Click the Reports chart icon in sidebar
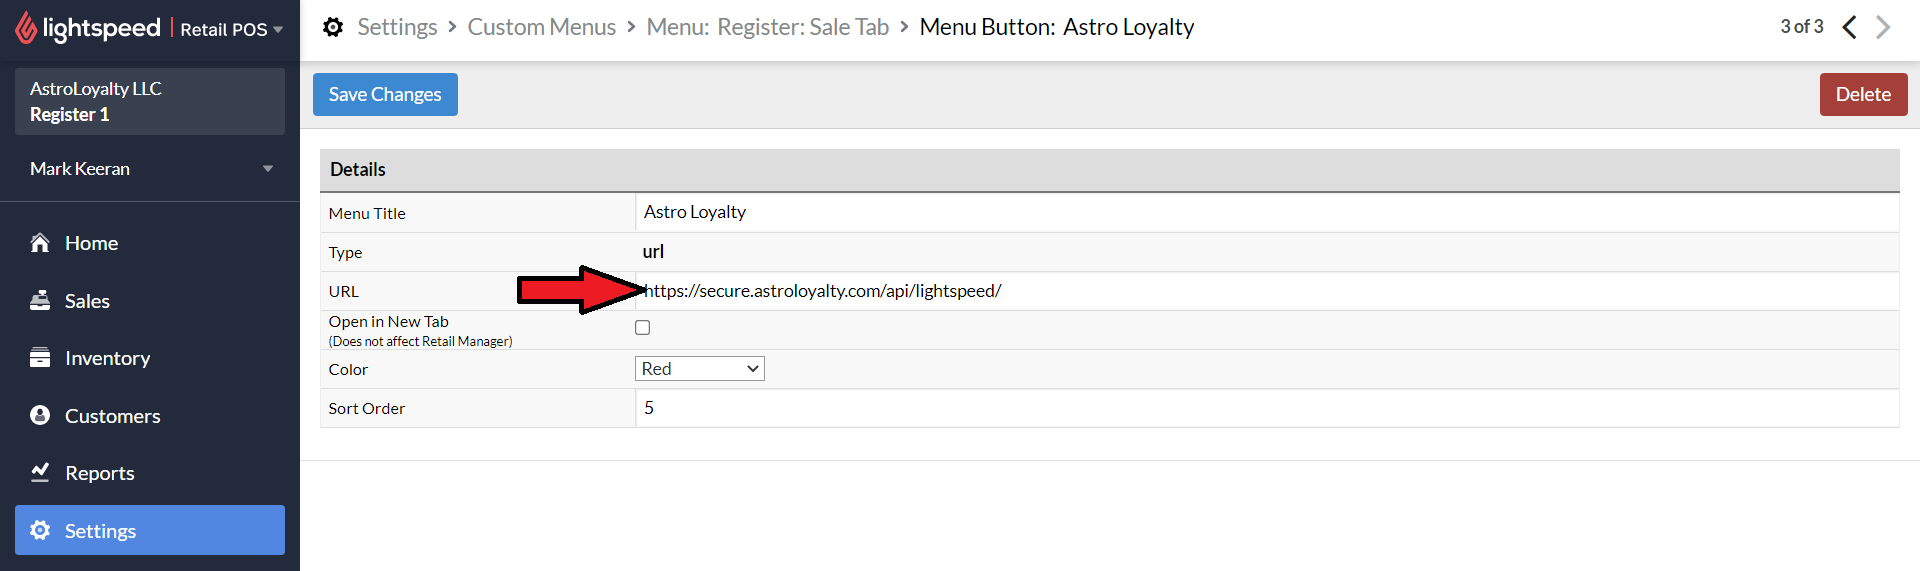 click(40, 472)
